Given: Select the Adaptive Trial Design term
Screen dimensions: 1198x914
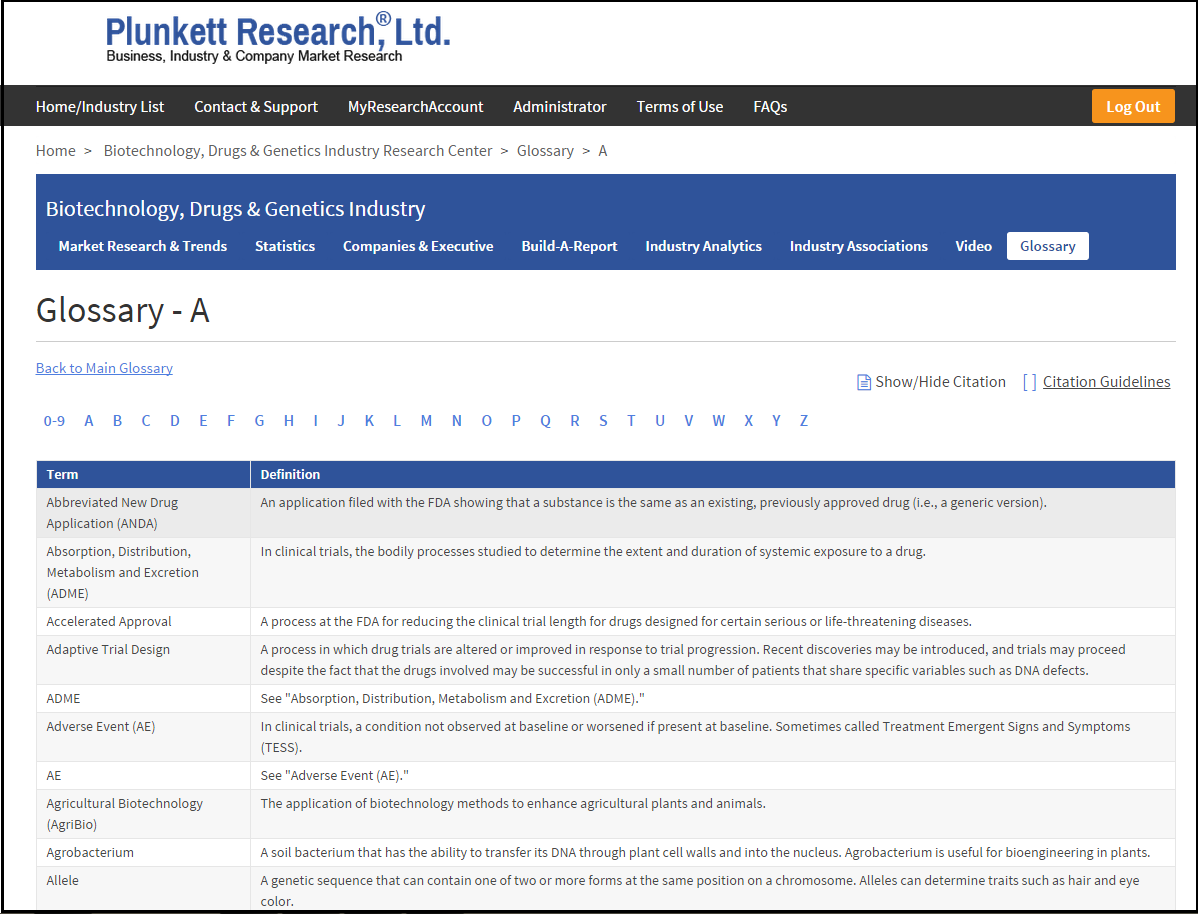Looking at the screenshot, I should point(108,650).
